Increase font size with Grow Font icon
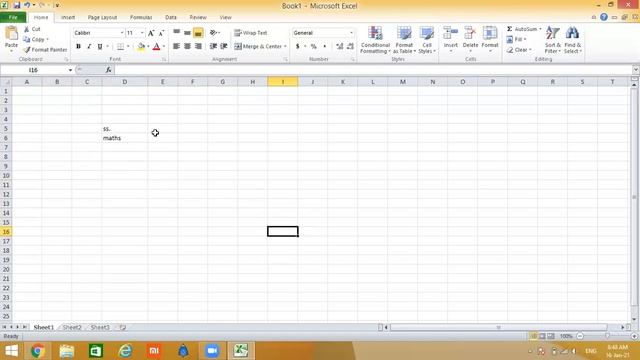The height and width of the screenshot is (360, 640). 151,33
